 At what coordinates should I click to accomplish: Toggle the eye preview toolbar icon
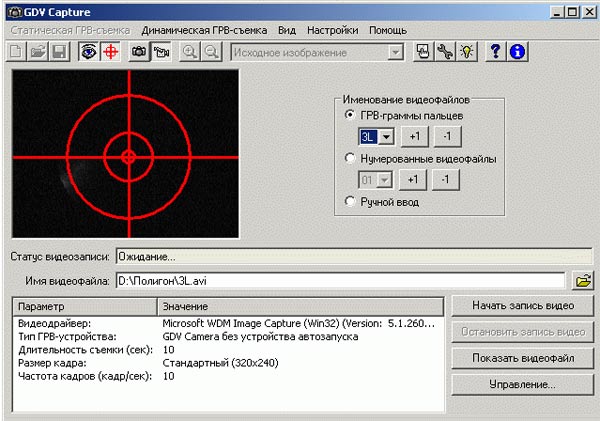click(88, 52)
